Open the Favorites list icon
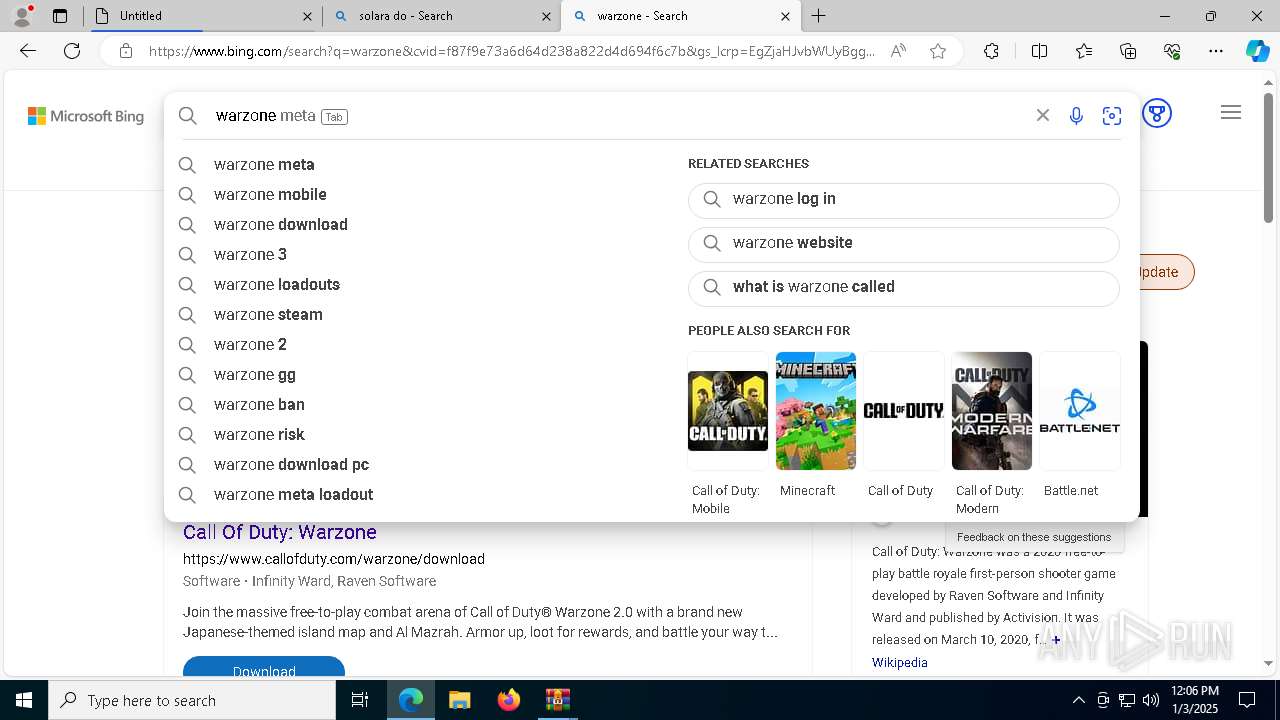 (x=1084, y=51)
